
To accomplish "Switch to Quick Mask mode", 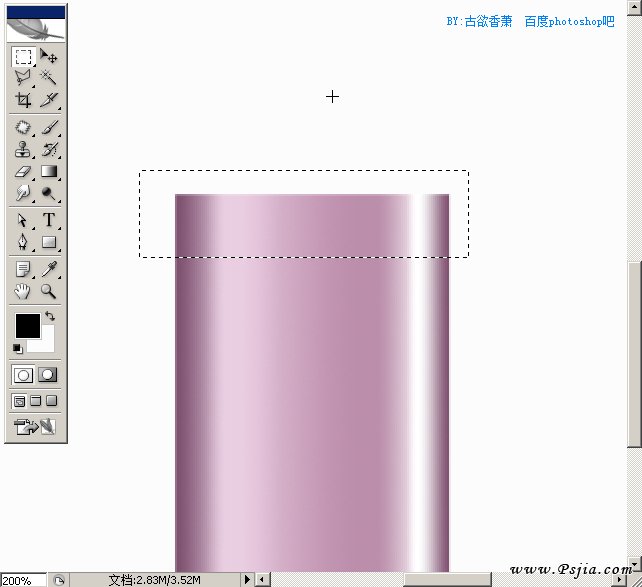I will coord(48,375).
